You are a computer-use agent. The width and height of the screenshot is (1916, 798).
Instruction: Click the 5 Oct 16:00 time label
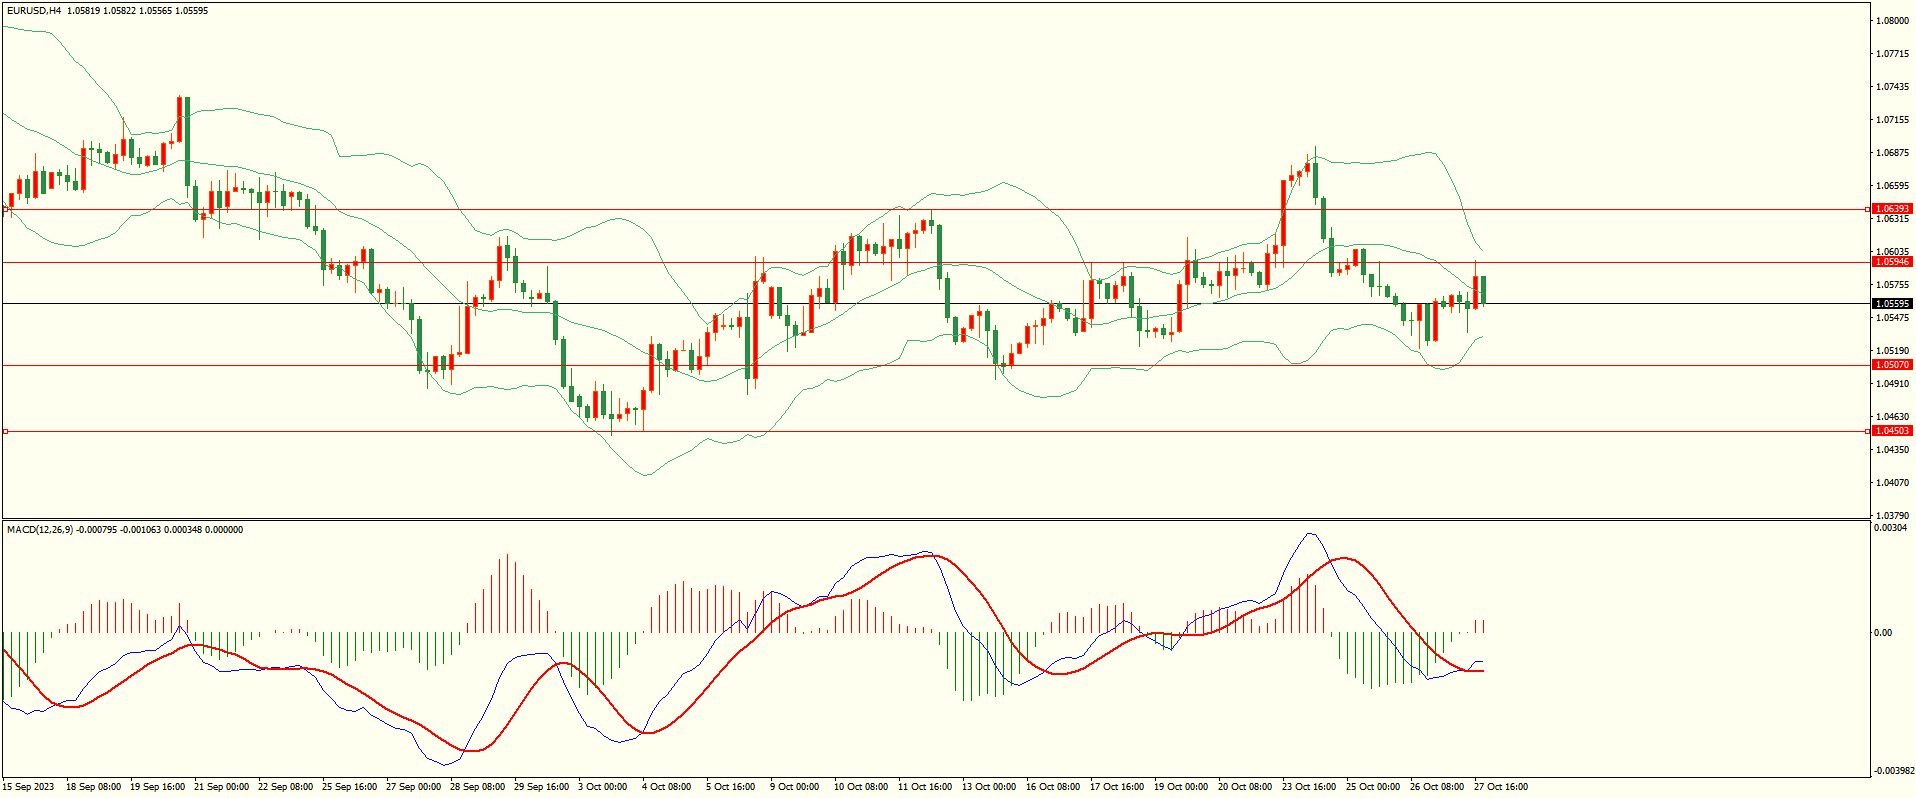(730, 787)
